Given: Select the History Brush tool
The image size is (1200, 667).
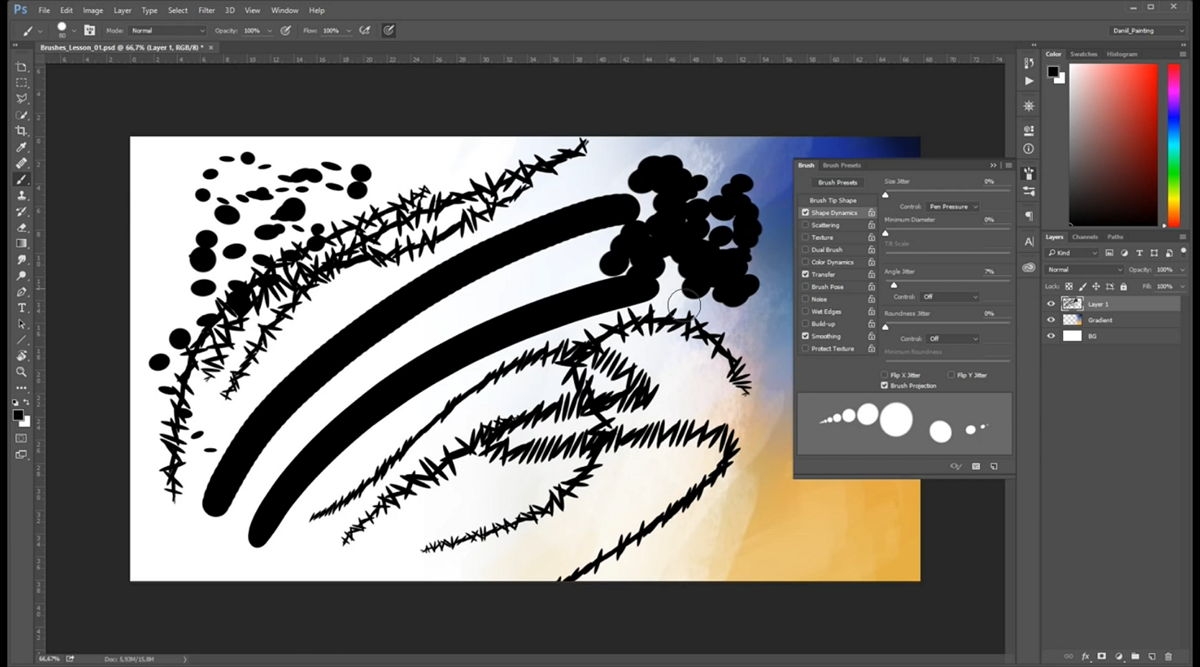Looking at the screenshot, I should click(21, 211).
